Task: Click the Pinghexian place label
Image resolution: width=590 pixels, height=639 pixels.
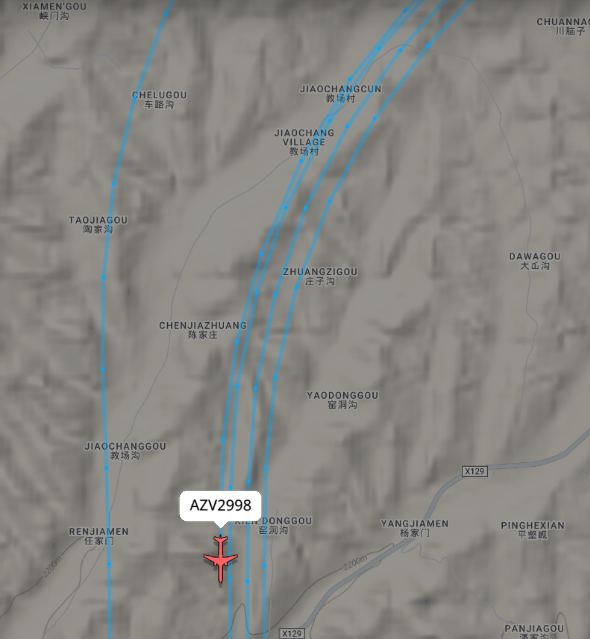Action: coord(533,530)
